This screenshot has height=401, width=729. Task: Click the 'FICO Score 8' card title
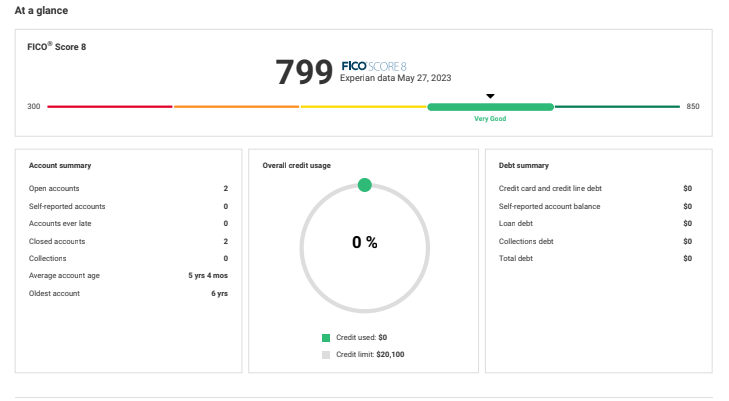(56, 46)
